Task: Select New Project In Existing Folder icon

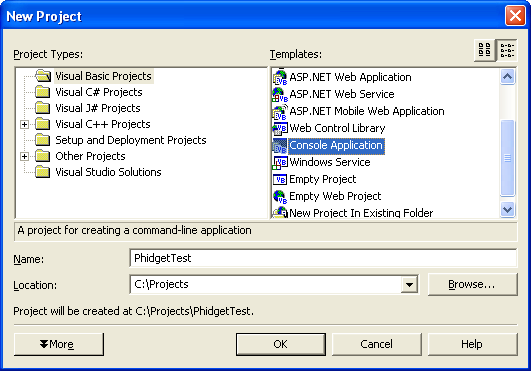Action: pyautogui.click(x=280, y=213)
